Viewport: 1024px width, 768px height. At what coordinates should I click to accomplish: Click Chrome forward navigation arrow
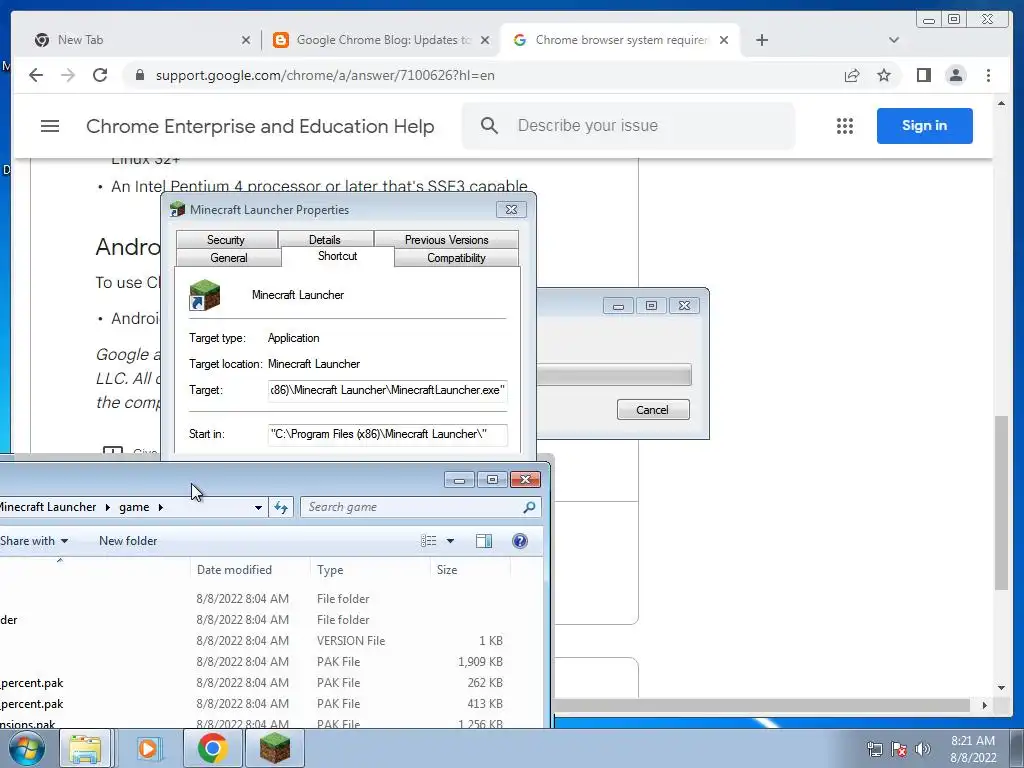pos(68,75)
